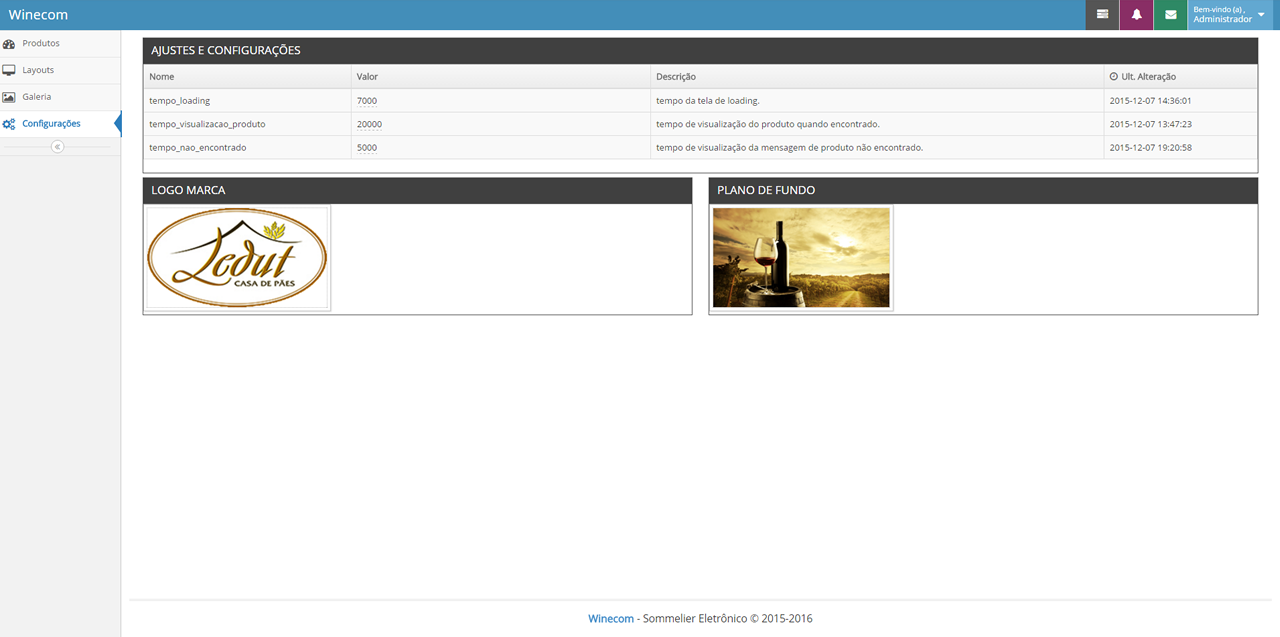The image size is (1280, 637).
Task: Open the notifications bell icon
Action: tap(1136, 15)
